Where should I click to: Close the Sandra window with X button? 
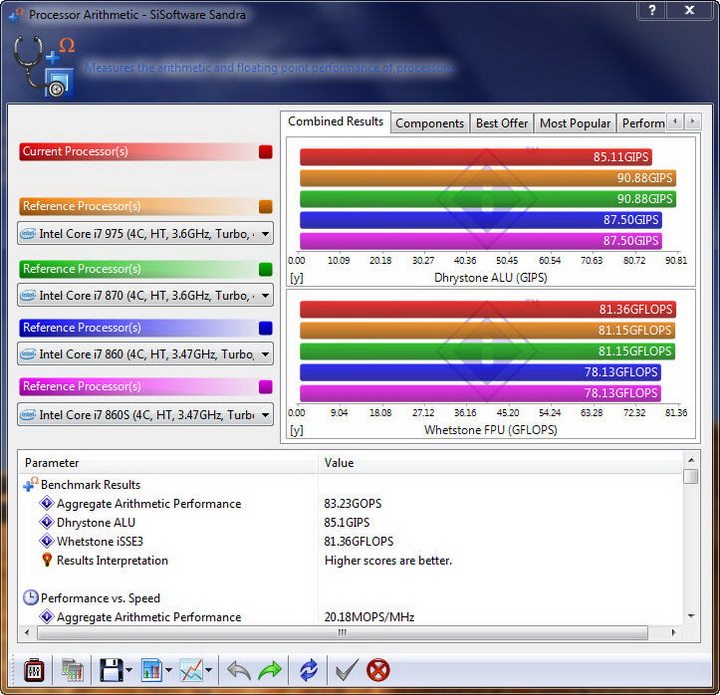point(689,10)
